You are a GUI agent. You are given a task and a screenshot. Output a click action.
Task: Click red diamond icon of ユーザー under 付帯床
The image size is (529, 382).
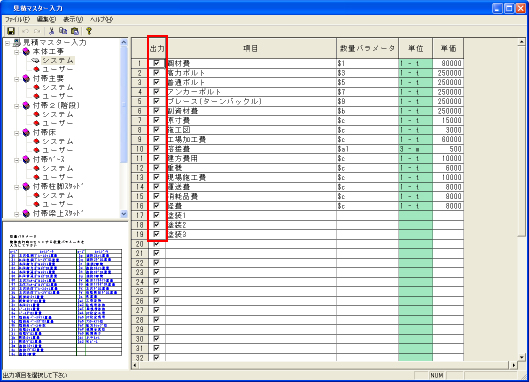(36, 151)
